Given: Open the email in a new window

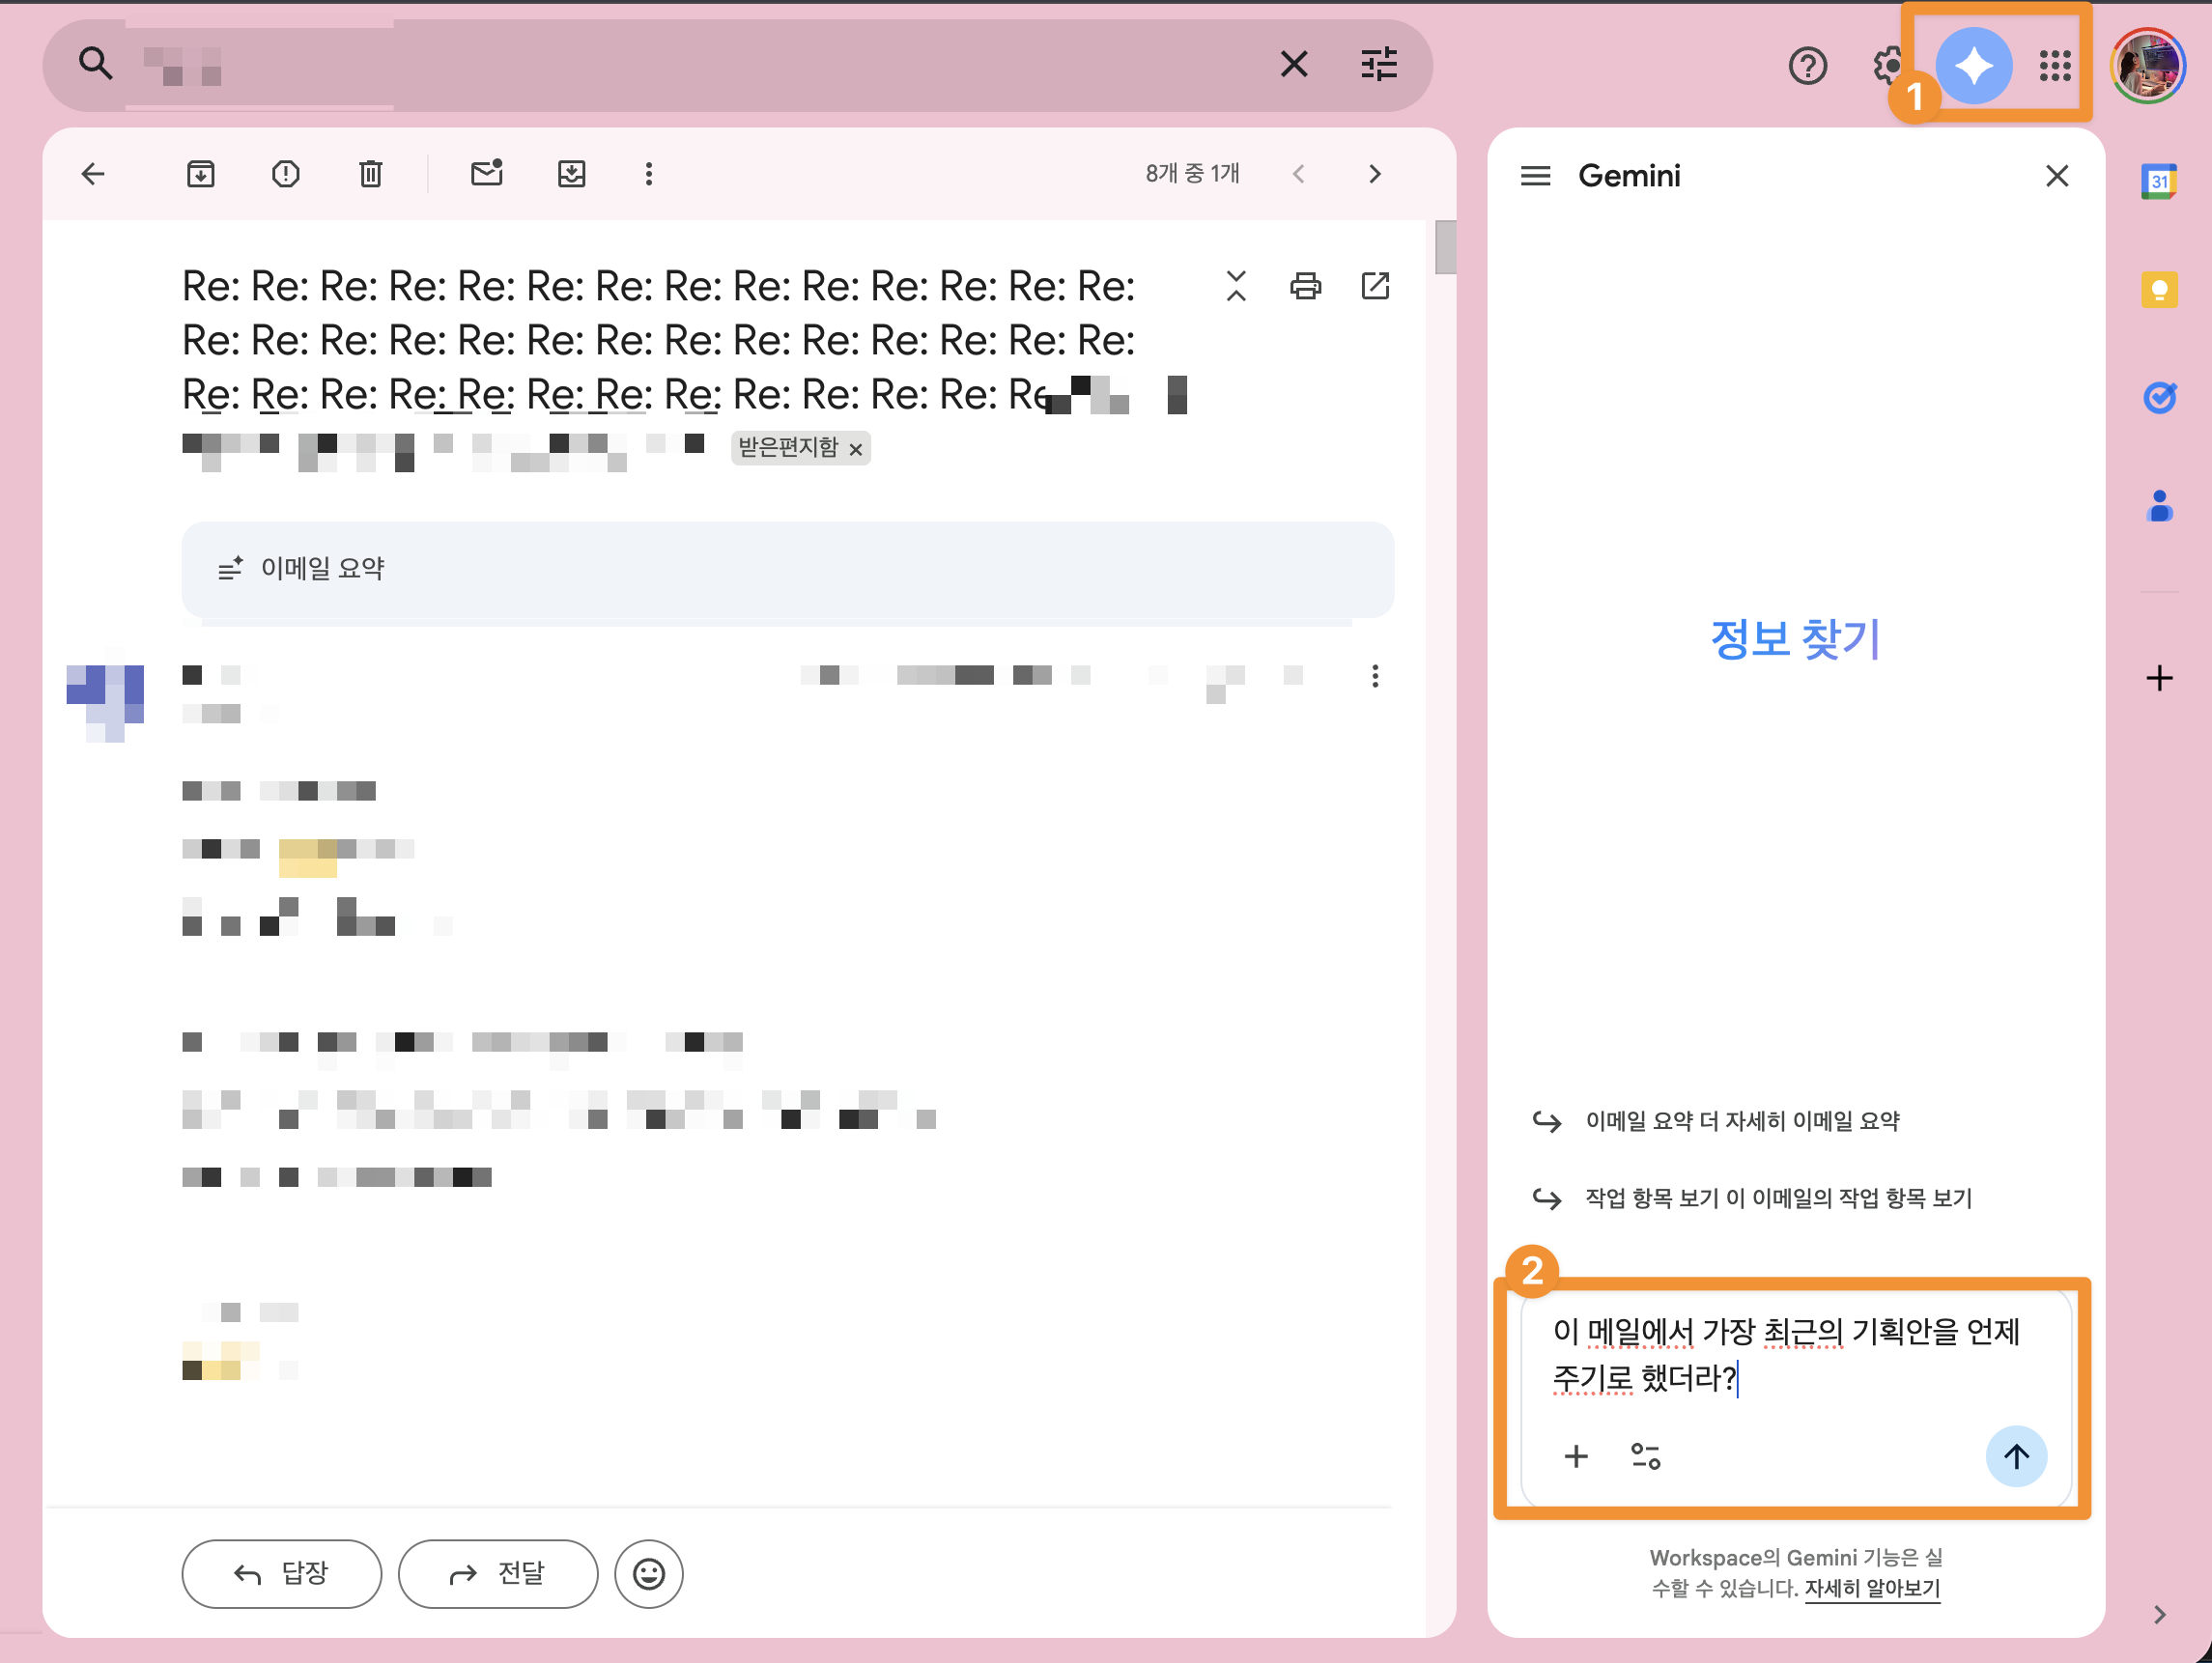Looking at the screenshot, I should pyautogui.click(x=1375, y=286).
